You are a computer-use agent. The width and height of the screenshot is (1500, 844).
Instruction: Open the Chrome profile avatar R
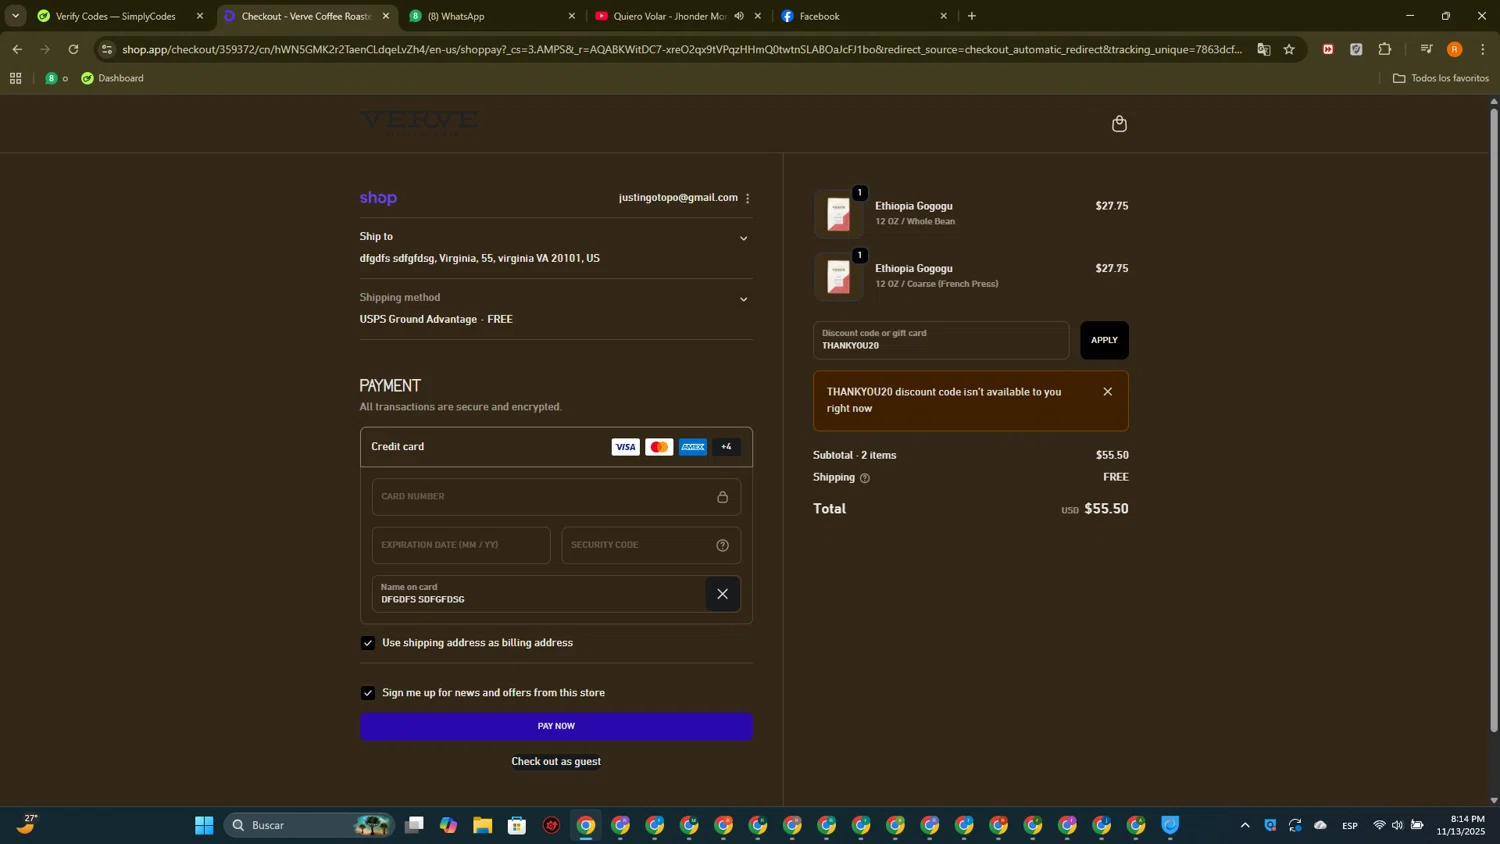1454,49
